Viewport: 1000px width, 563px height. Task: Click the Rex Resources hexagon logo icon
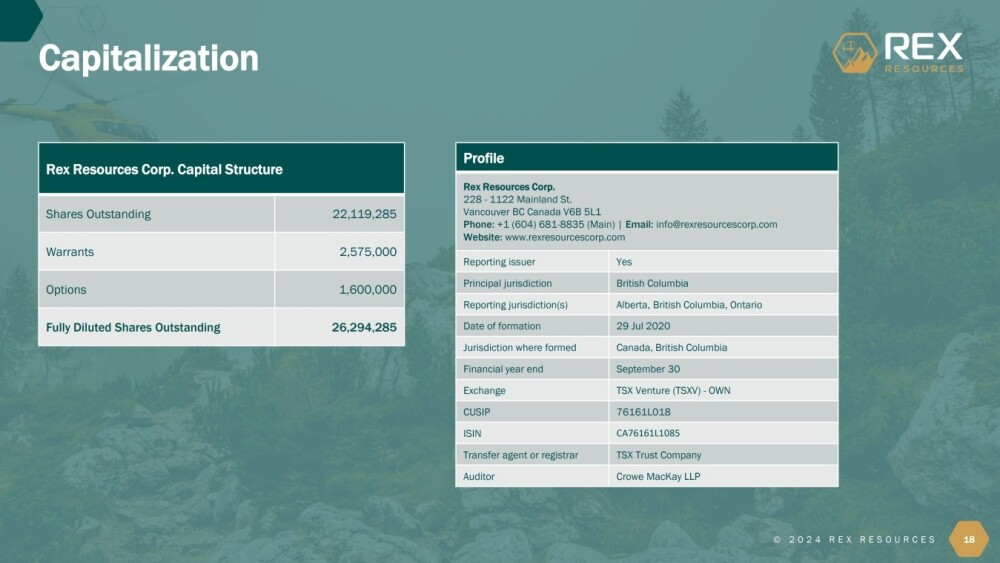(855, 53)
